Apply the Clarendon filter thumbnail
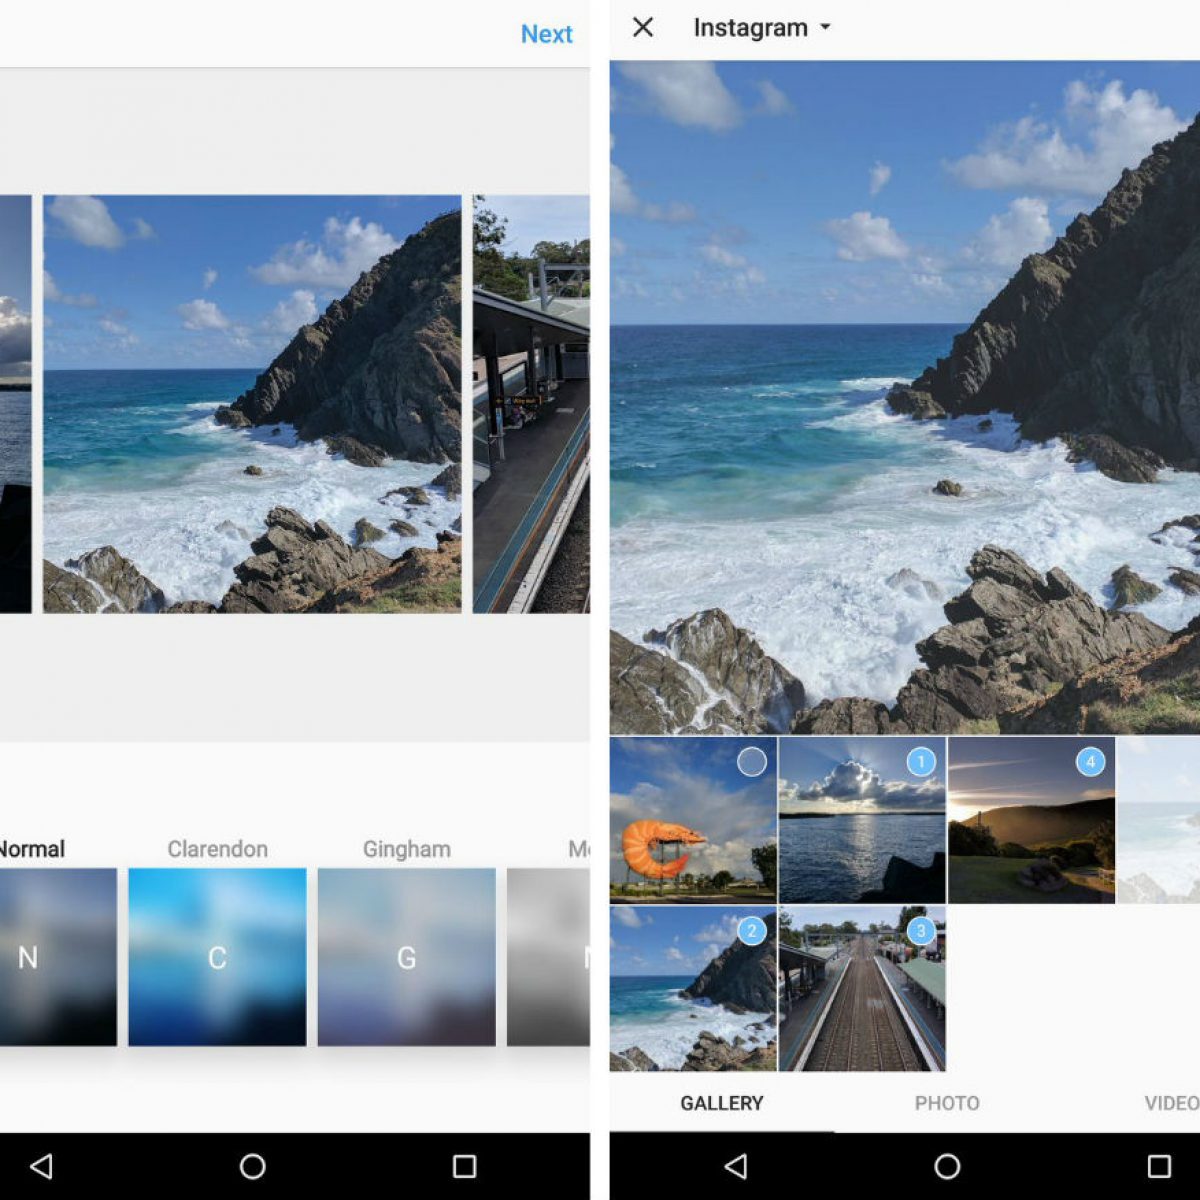1200x1200 pixels. point(217,956)
